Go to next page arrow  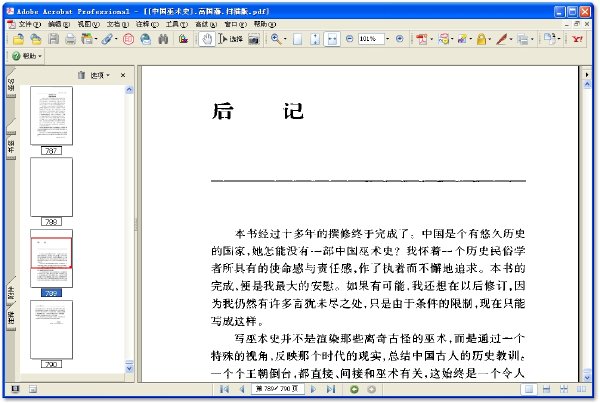tap(313, 389)
